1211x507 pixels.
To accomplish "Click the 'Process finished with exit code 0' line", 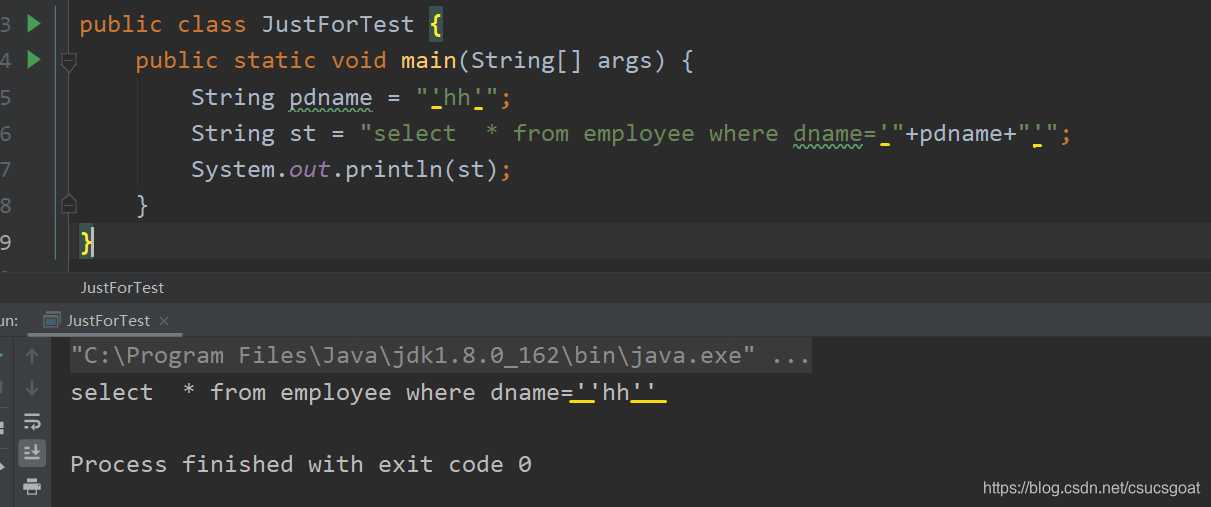I will point(301,464).
